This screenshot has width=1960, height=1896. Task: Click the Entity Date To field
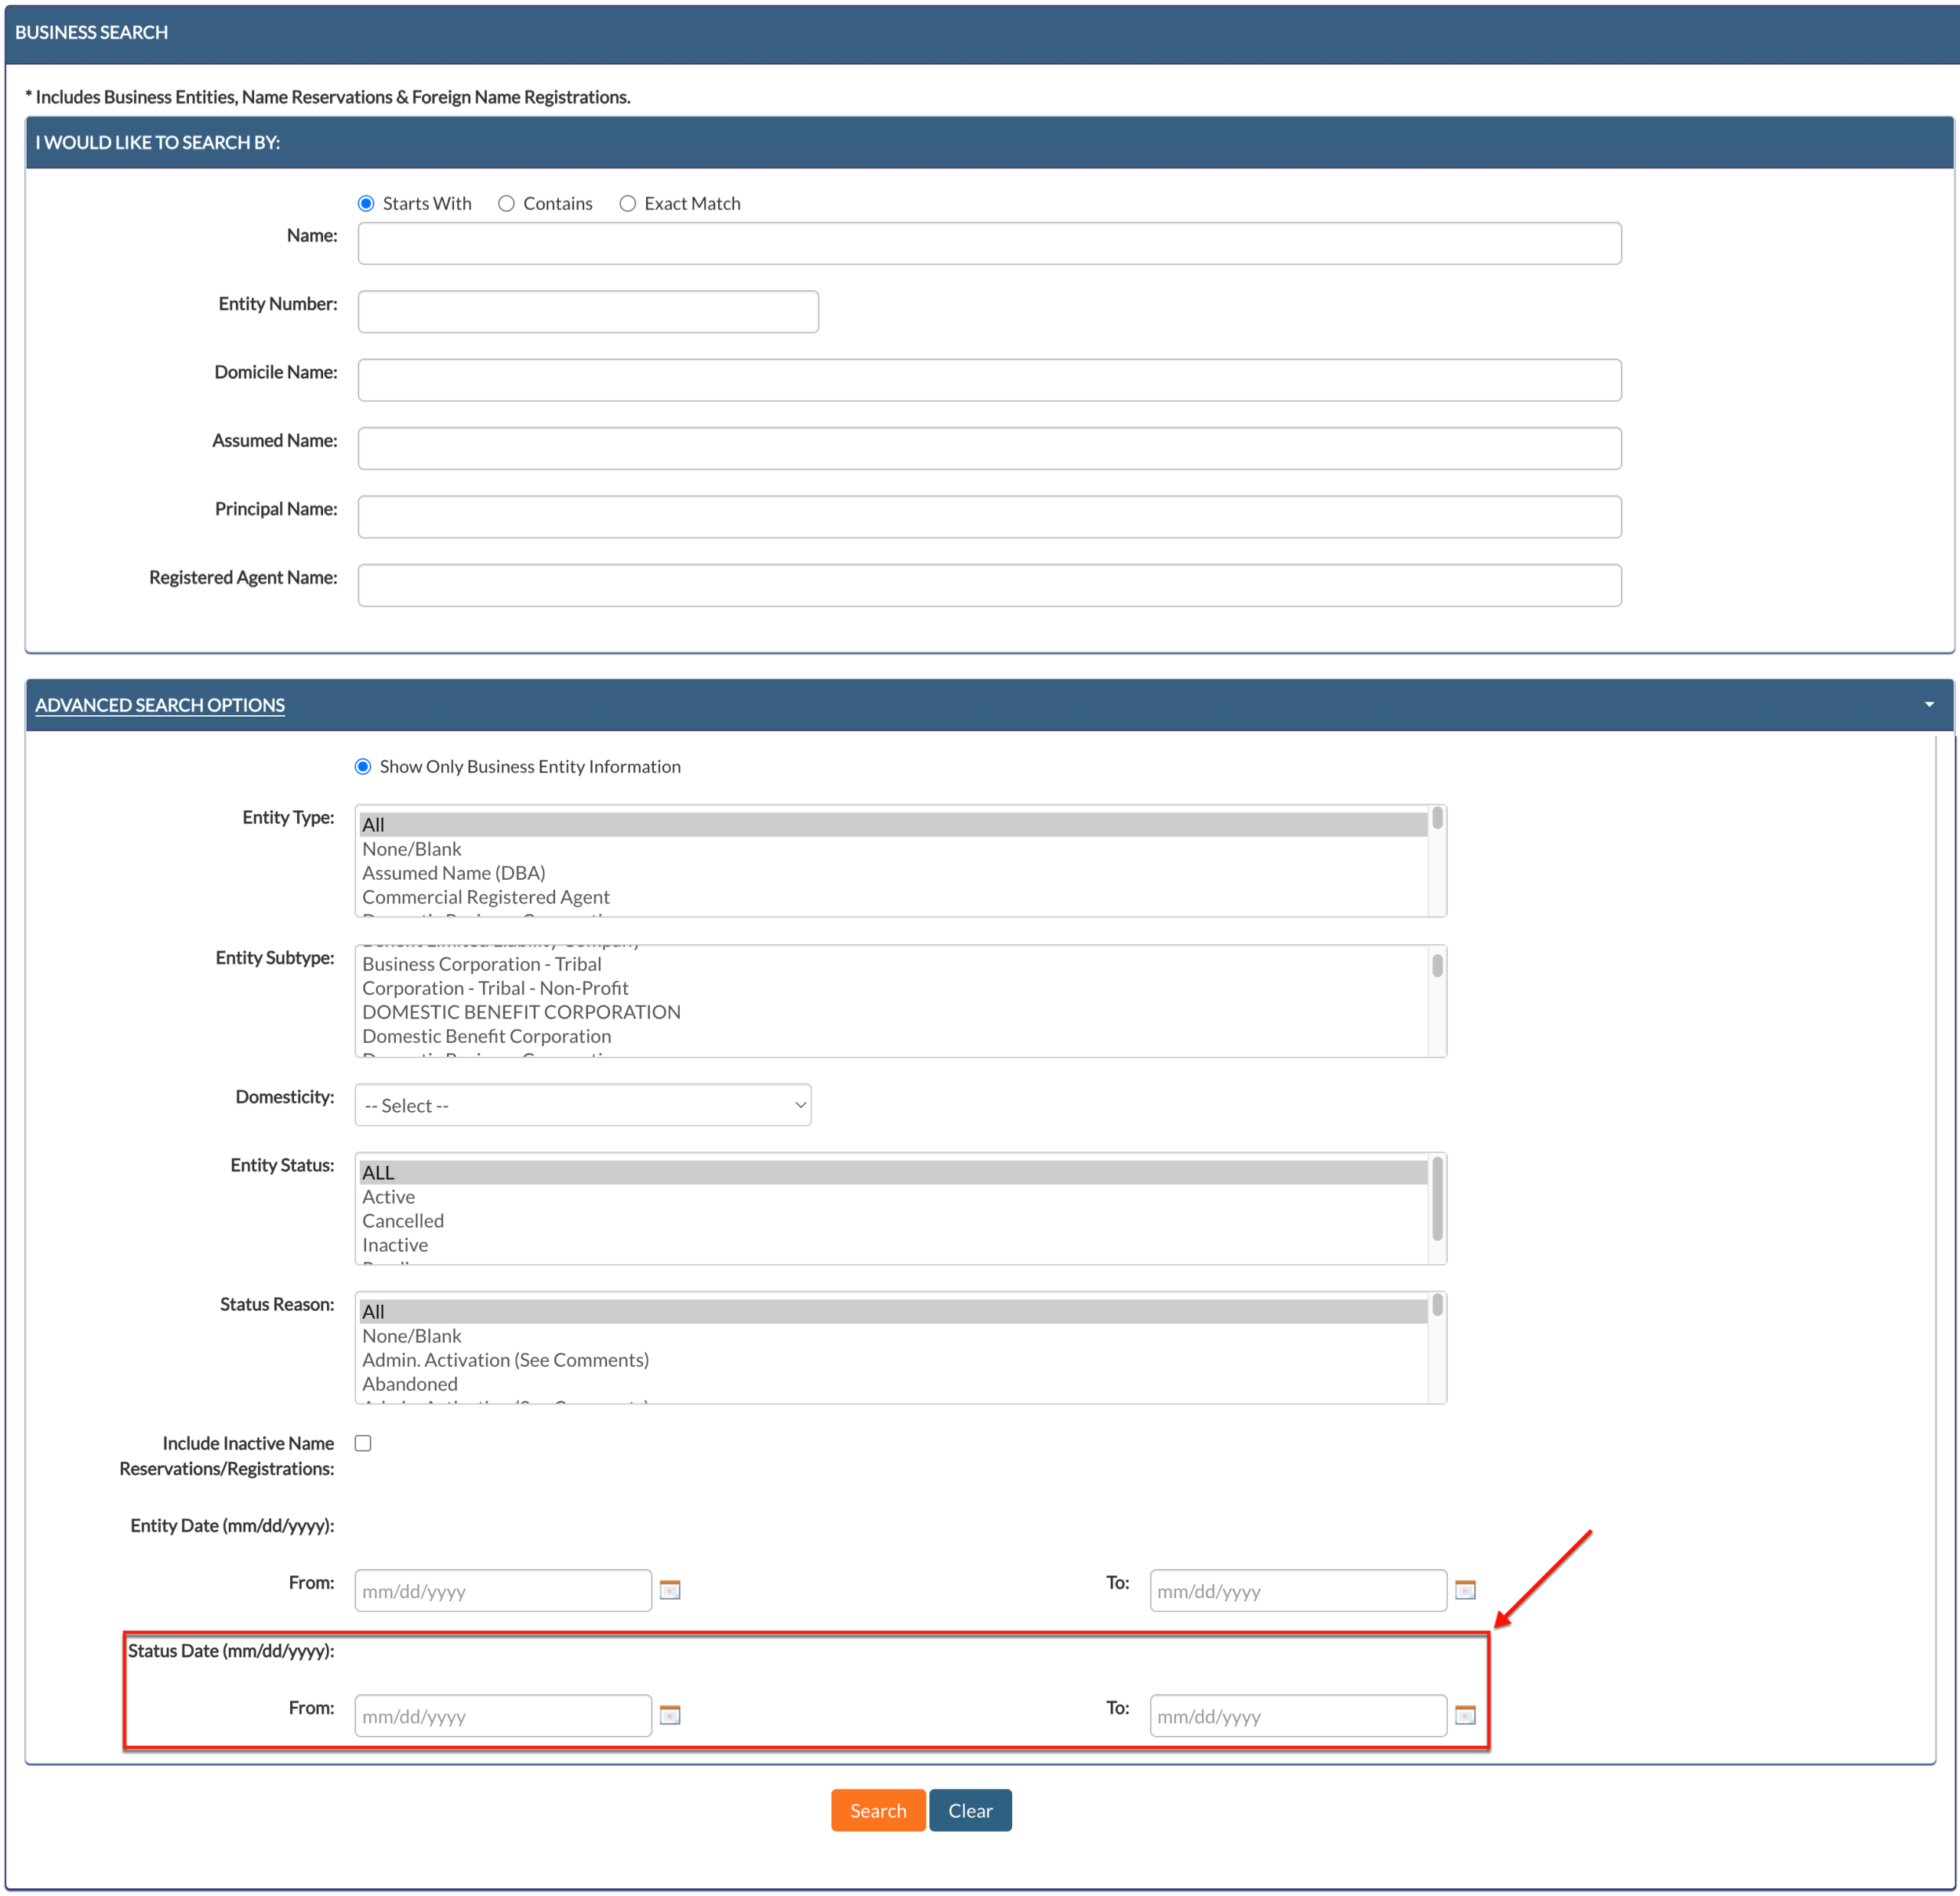[x=1298, y=1590]
